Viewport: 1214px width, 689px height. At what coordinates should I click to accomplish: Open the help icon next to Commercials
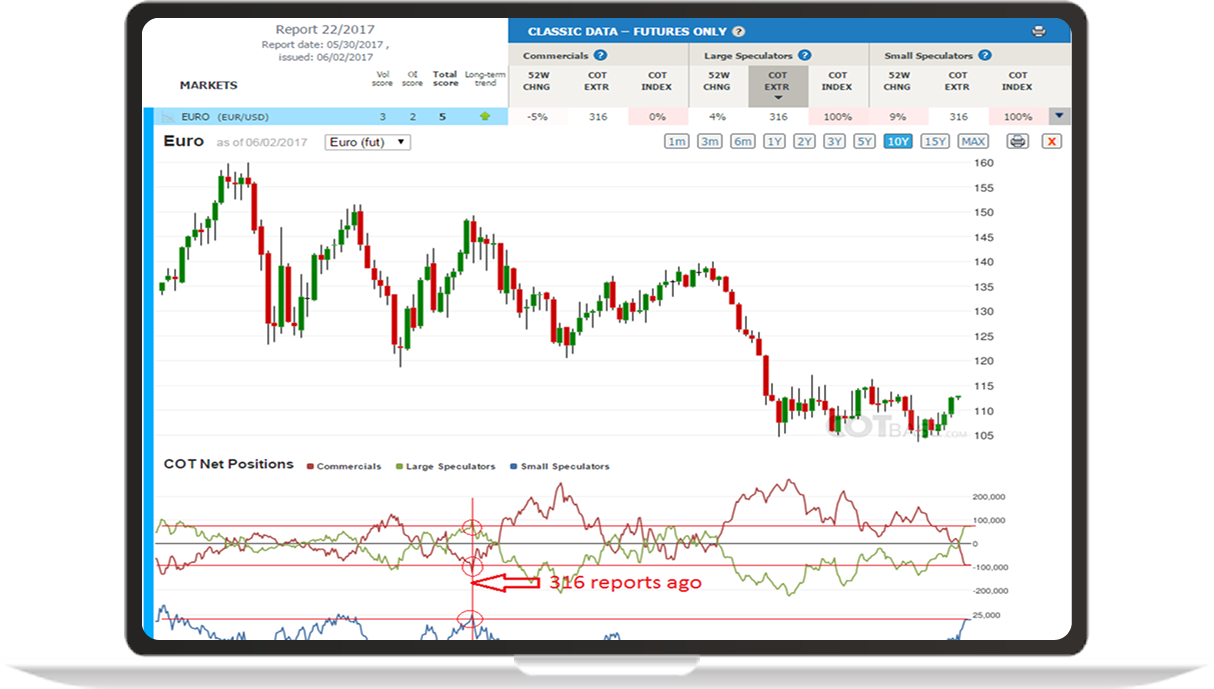click(x=600, y=56)
